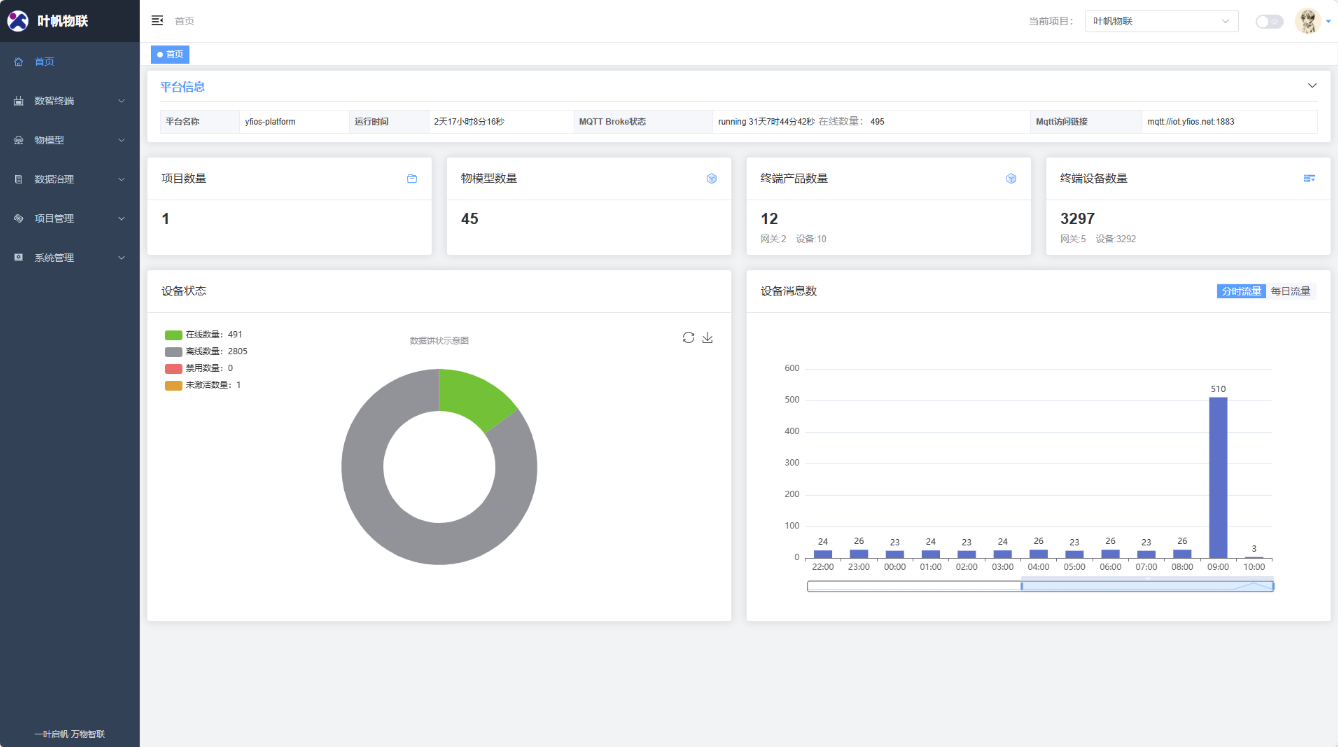Collapse the 平台信息 panel
Screen dimensions: 1338x747
coord(1312,86)
